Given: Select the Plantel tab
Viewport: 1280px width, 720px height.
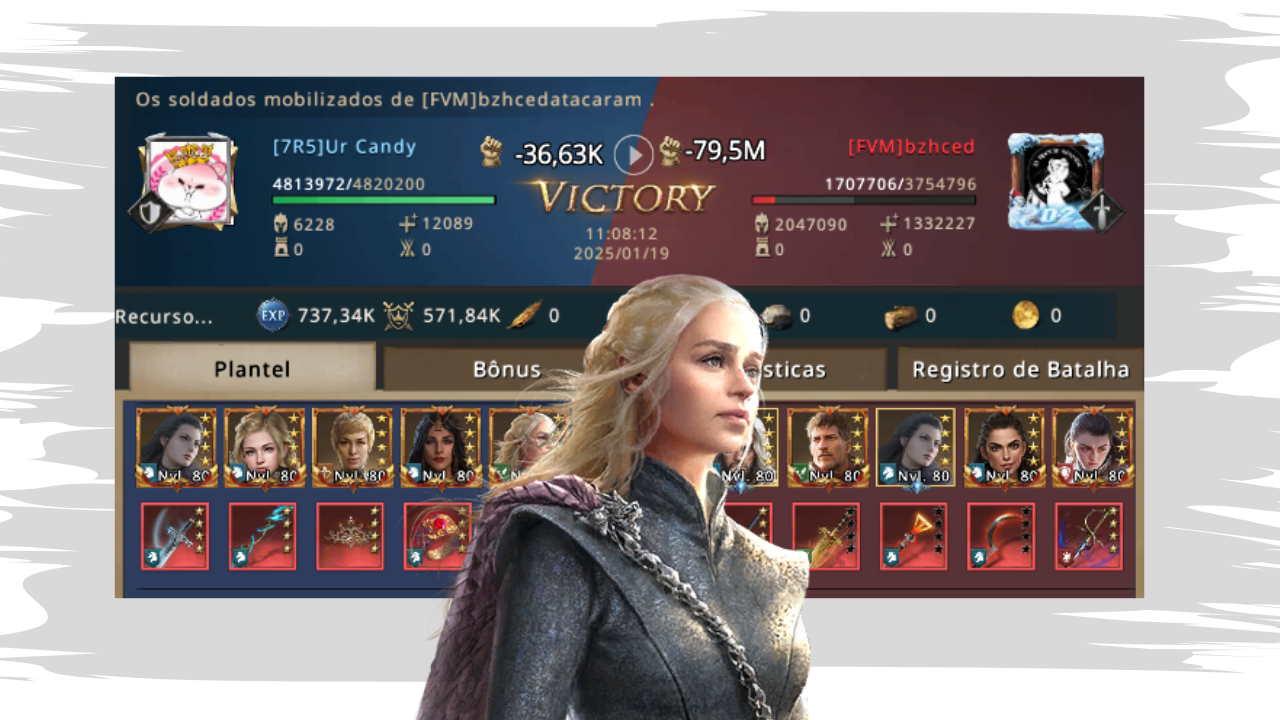Looking at the screenshot, I should [x=252, y=369].
